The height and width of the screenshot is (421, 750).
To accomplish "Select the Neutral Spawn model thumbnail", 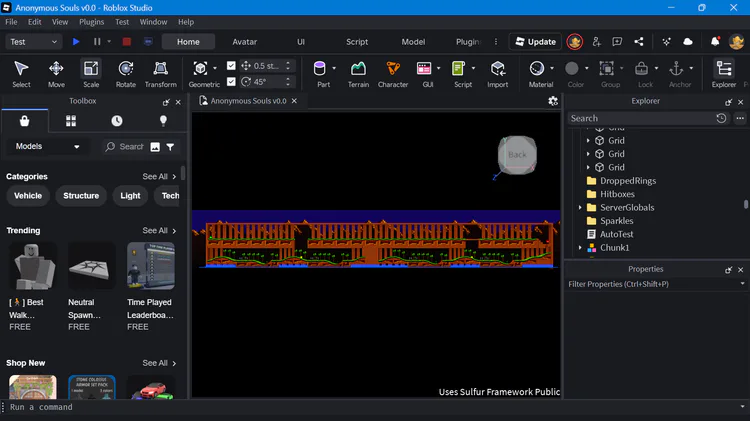I will pyautogui.click(x=91, y=266).
